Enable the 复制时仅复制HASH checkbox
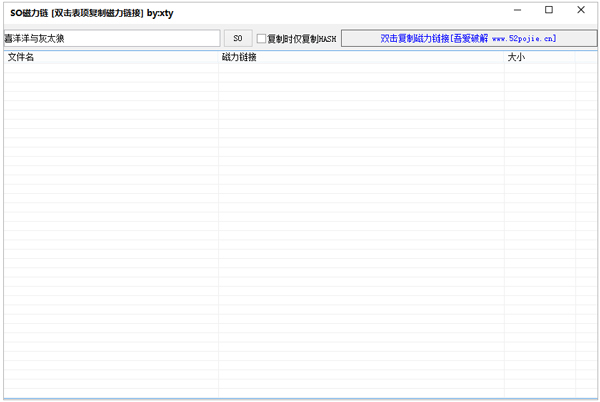Viewport: 600px width, 402px height. 261,39
